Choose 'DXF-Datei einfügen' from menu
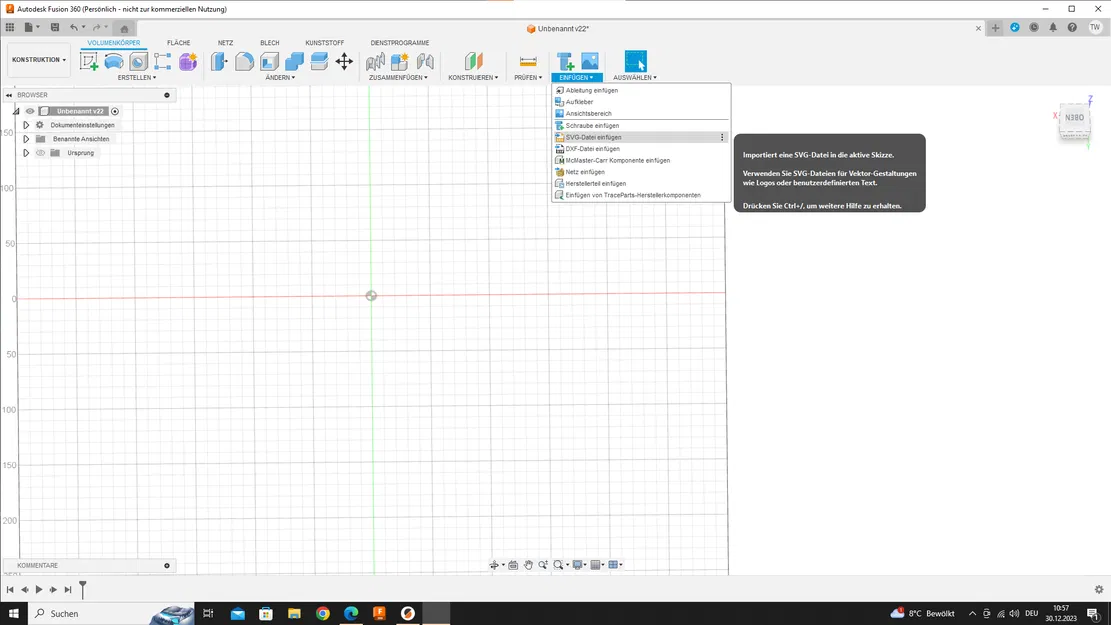1111x625 pixels. click(592, 149)
